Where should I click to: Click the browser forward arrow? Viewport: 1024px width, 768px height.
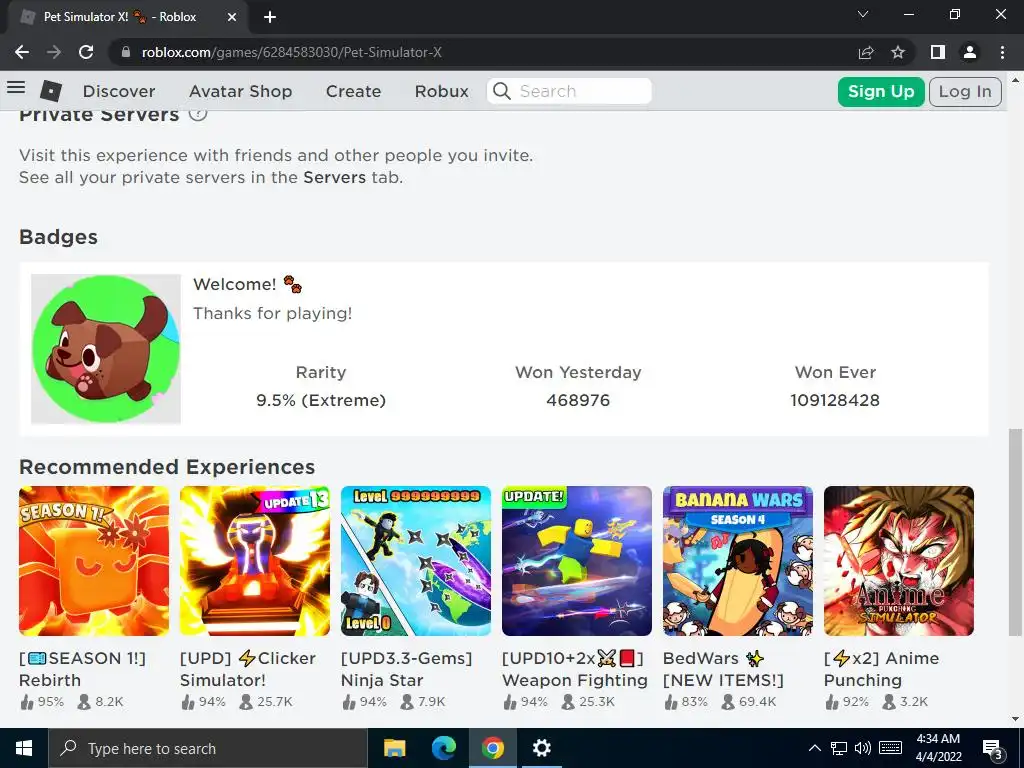(x=54, y=52)
